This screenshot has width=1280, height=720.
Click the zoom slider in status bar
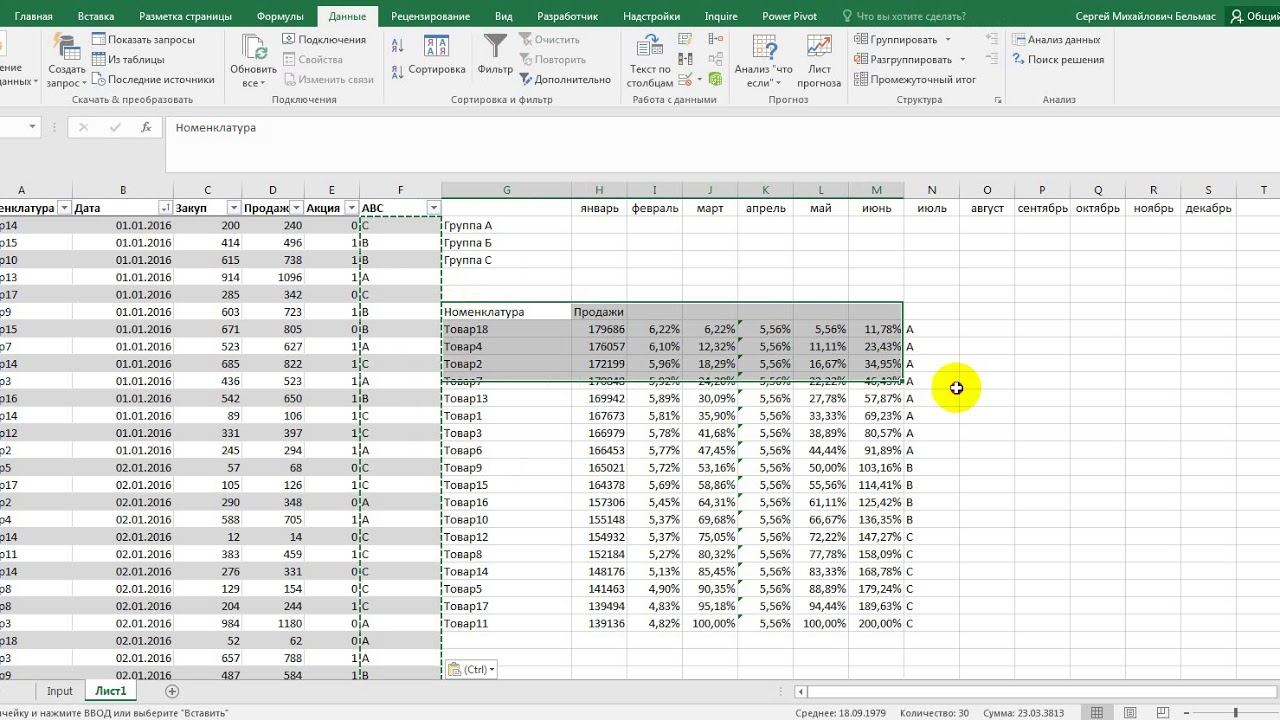coord(1235,713)
